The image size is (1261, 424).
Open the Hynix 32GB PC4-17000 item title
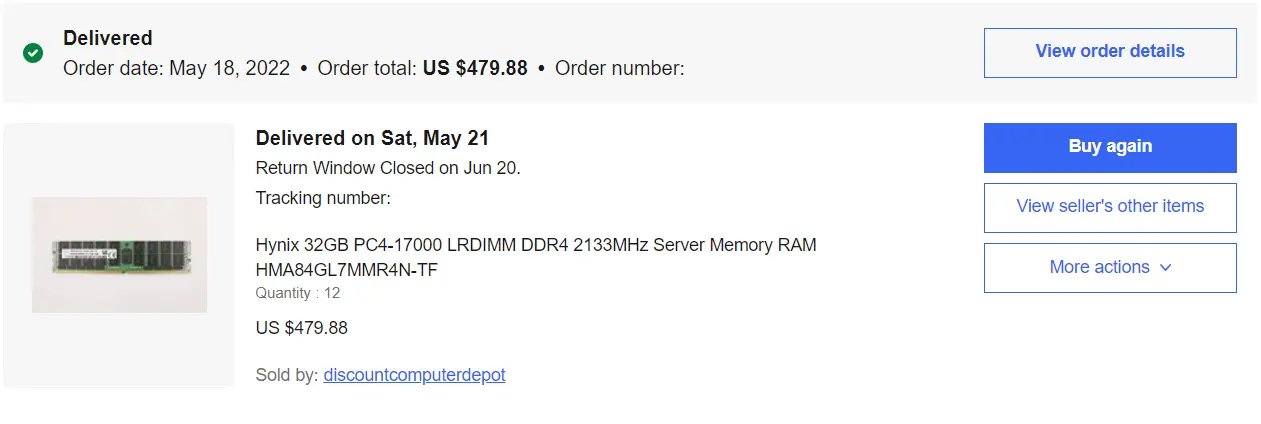[x=536, y=245]
